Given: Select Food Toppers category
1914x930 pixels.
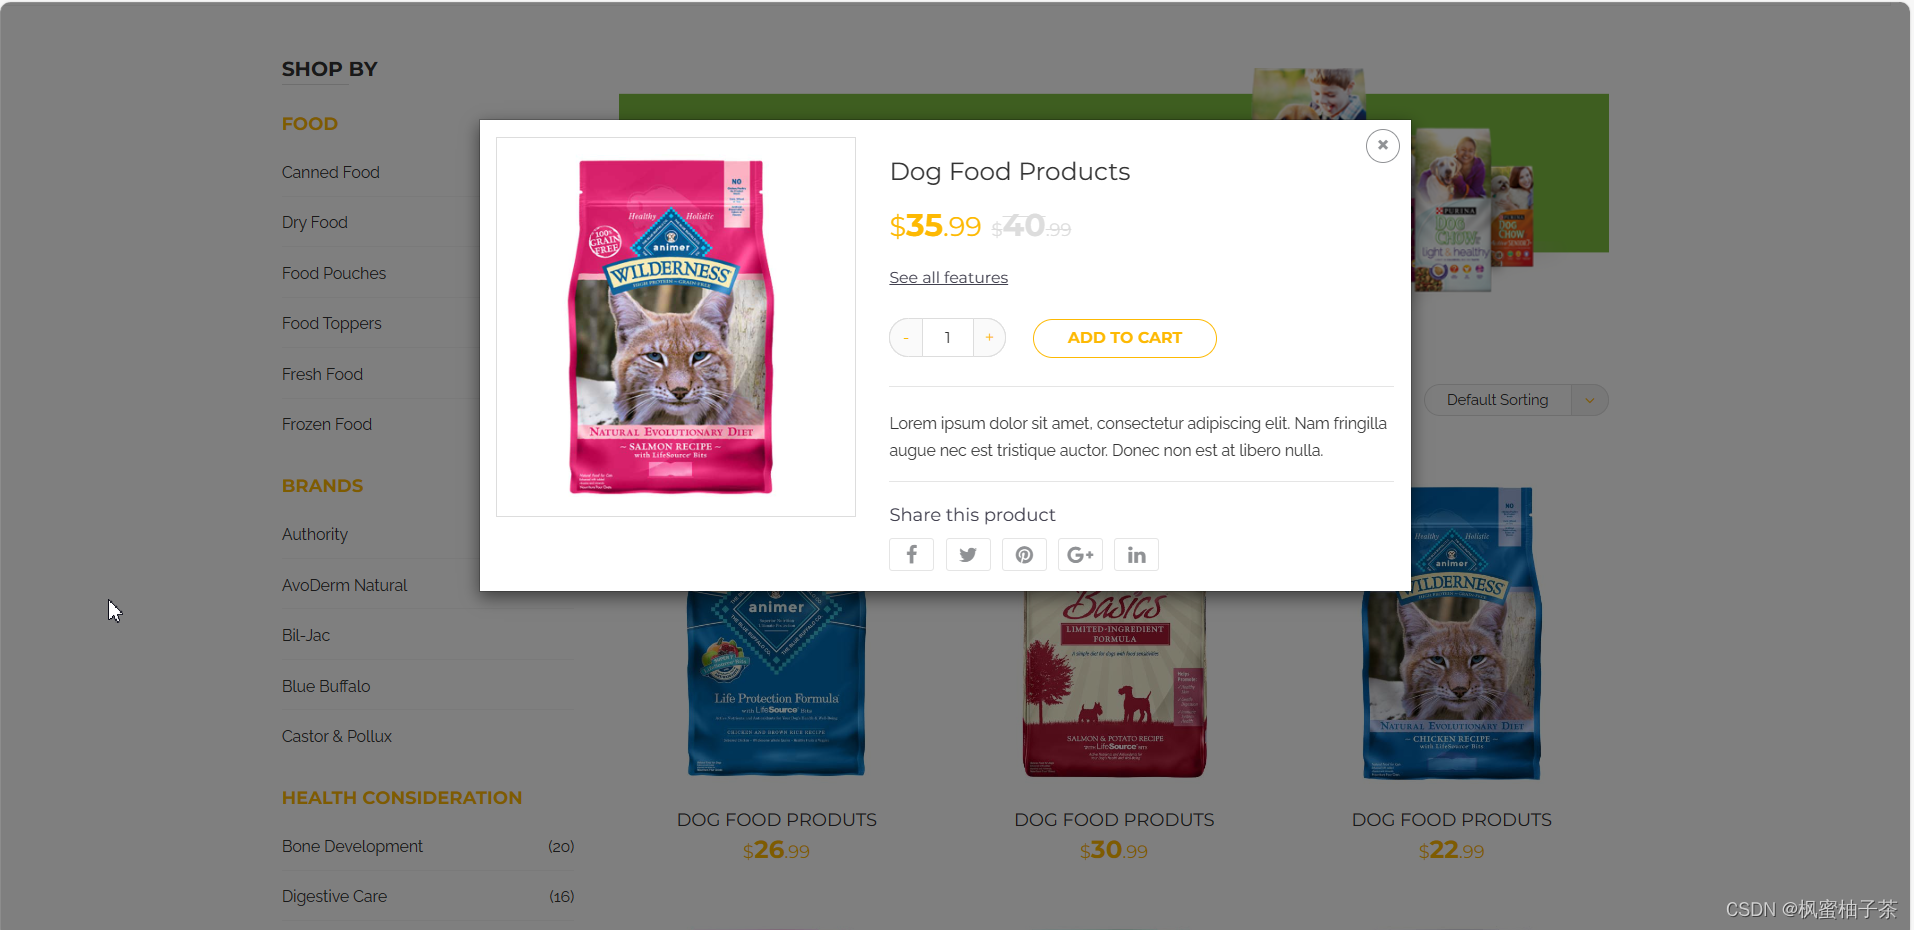Looking at the screenshot, I should 331,323.
